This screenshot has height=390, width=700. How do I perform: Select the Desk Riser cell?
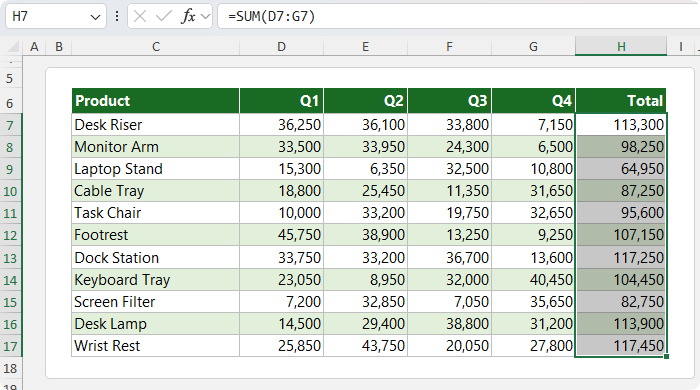coord(155,125)
